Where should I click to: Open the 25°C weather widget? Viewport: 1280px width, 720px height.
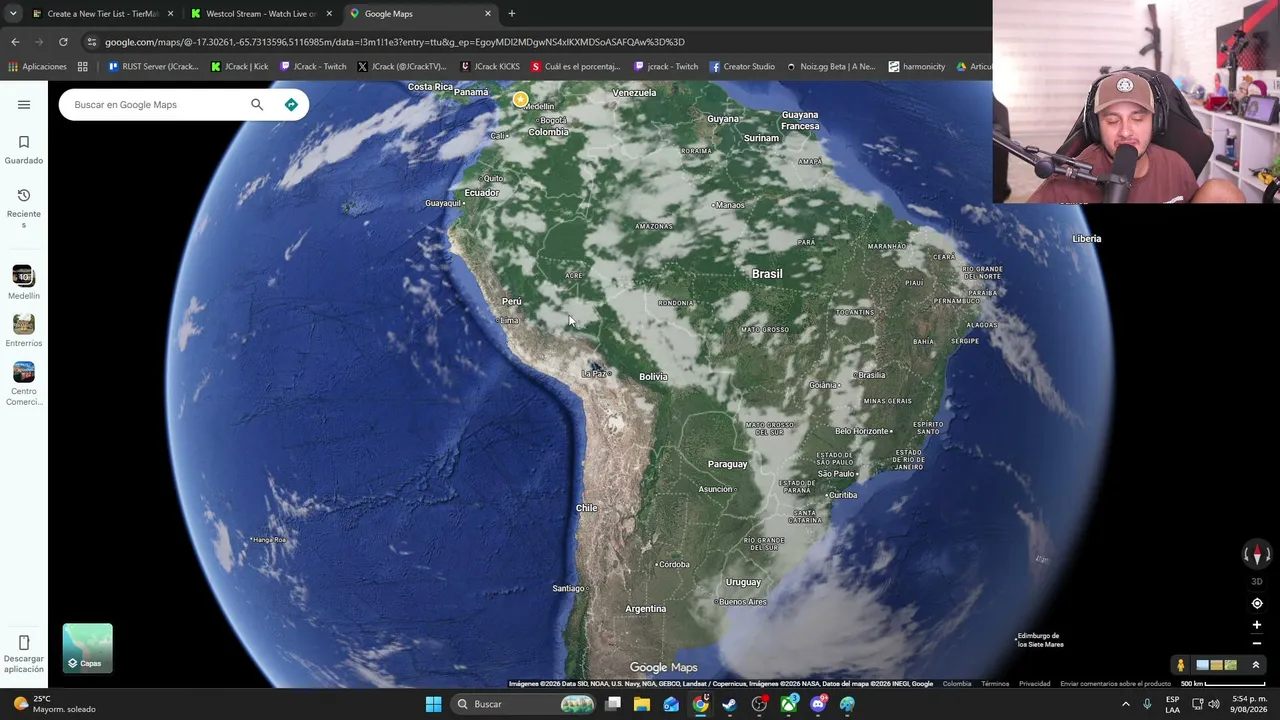[x=56, y=704]
